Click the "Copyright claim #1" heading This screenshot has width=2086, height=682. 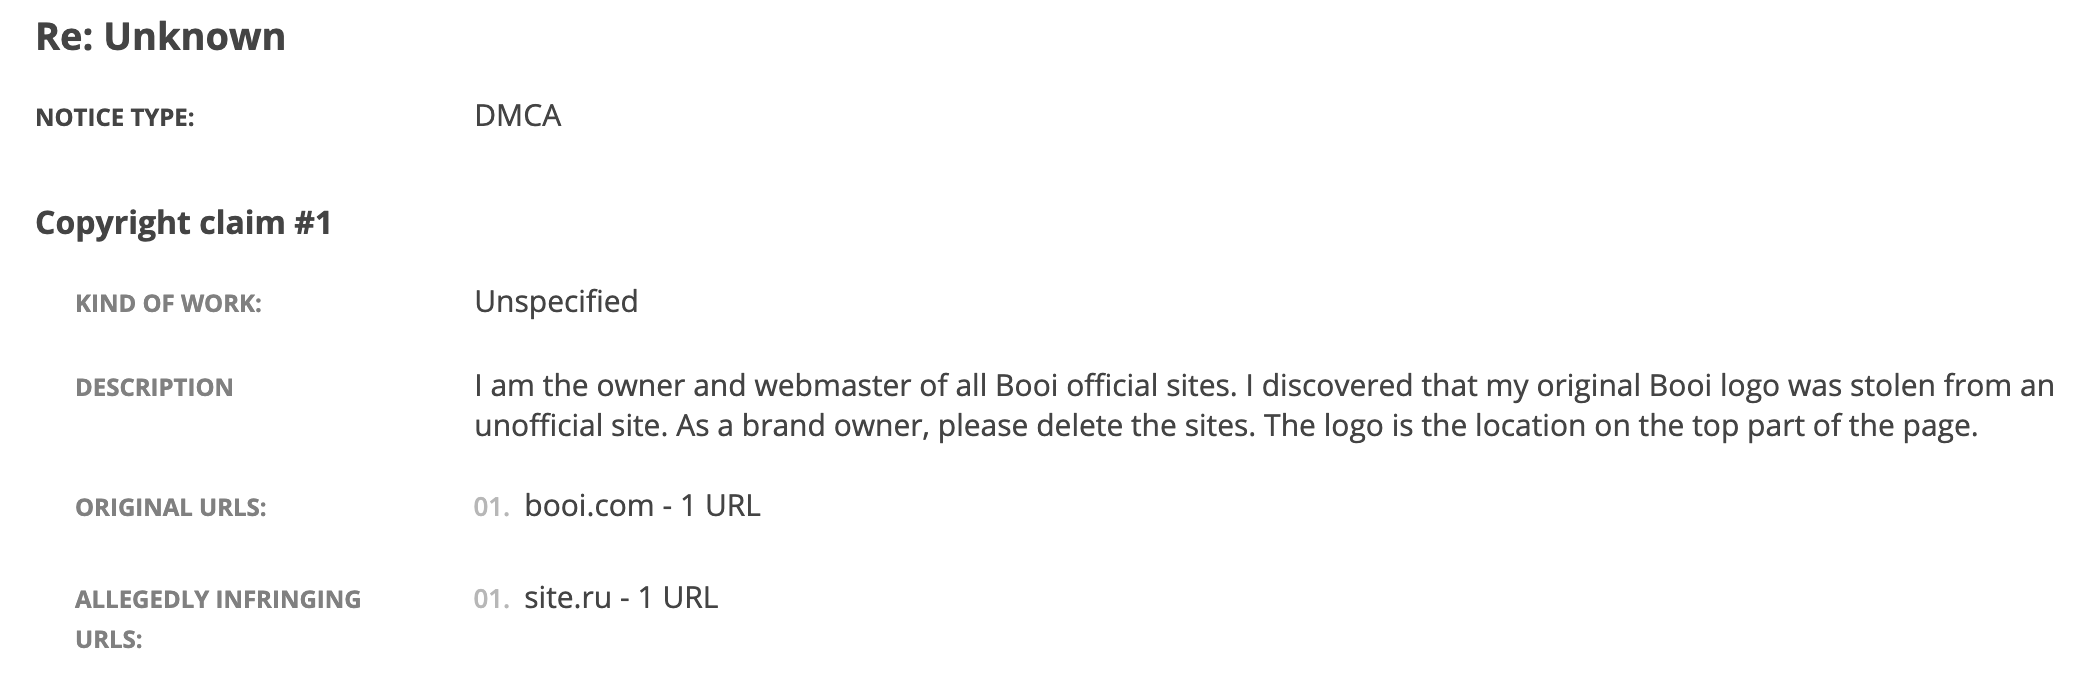183,222
